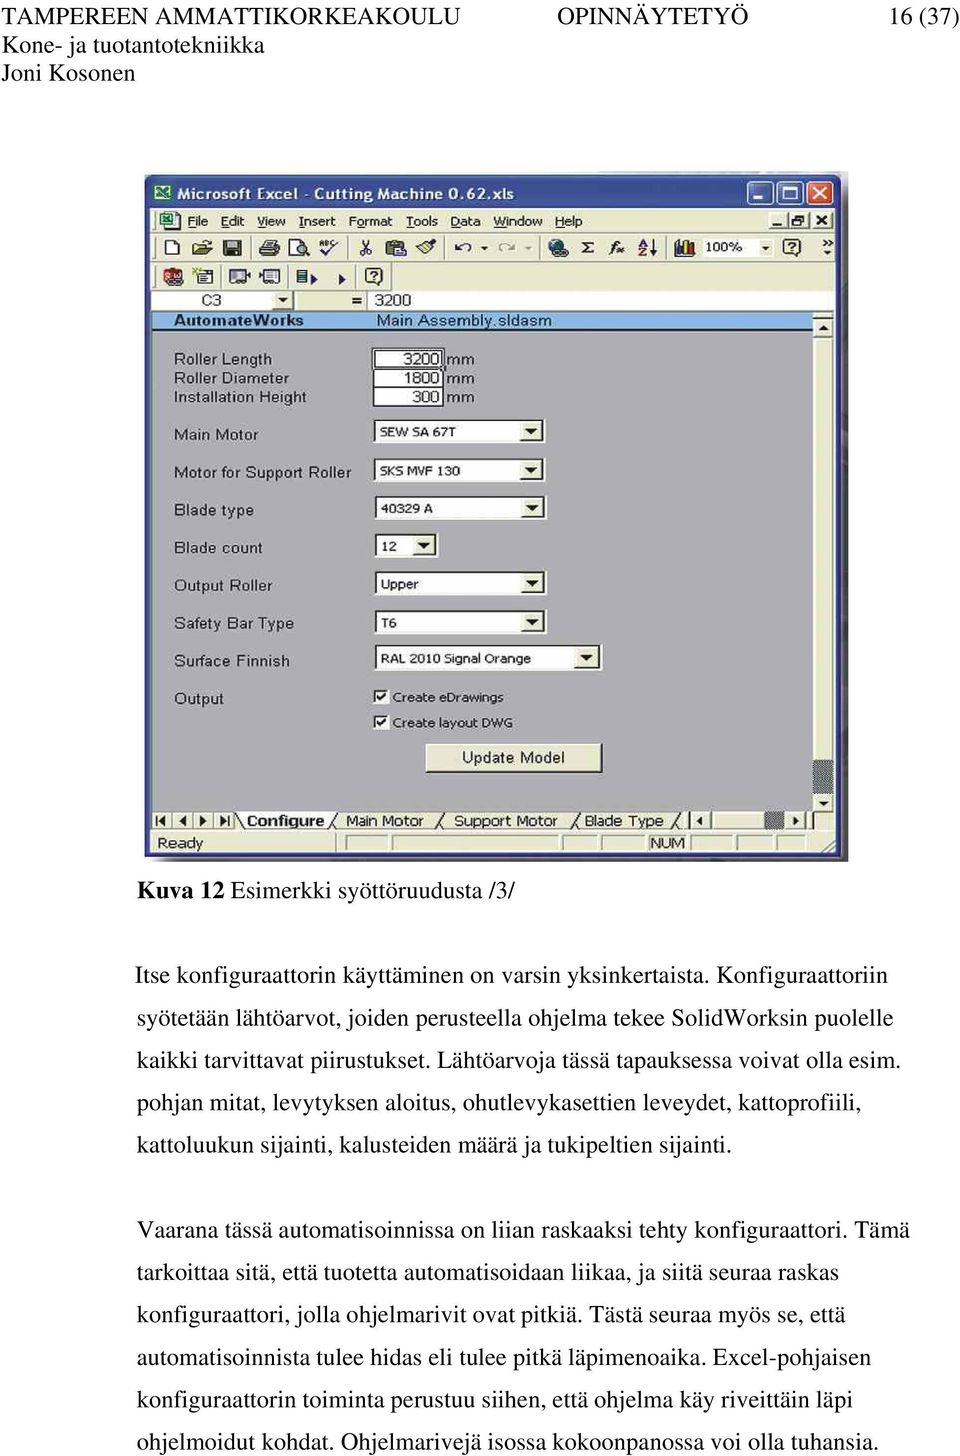The width and height of the screenshot is (960, 1456).
Task: Click the vertical scrollbar down arrow
Action: point(823,802)
